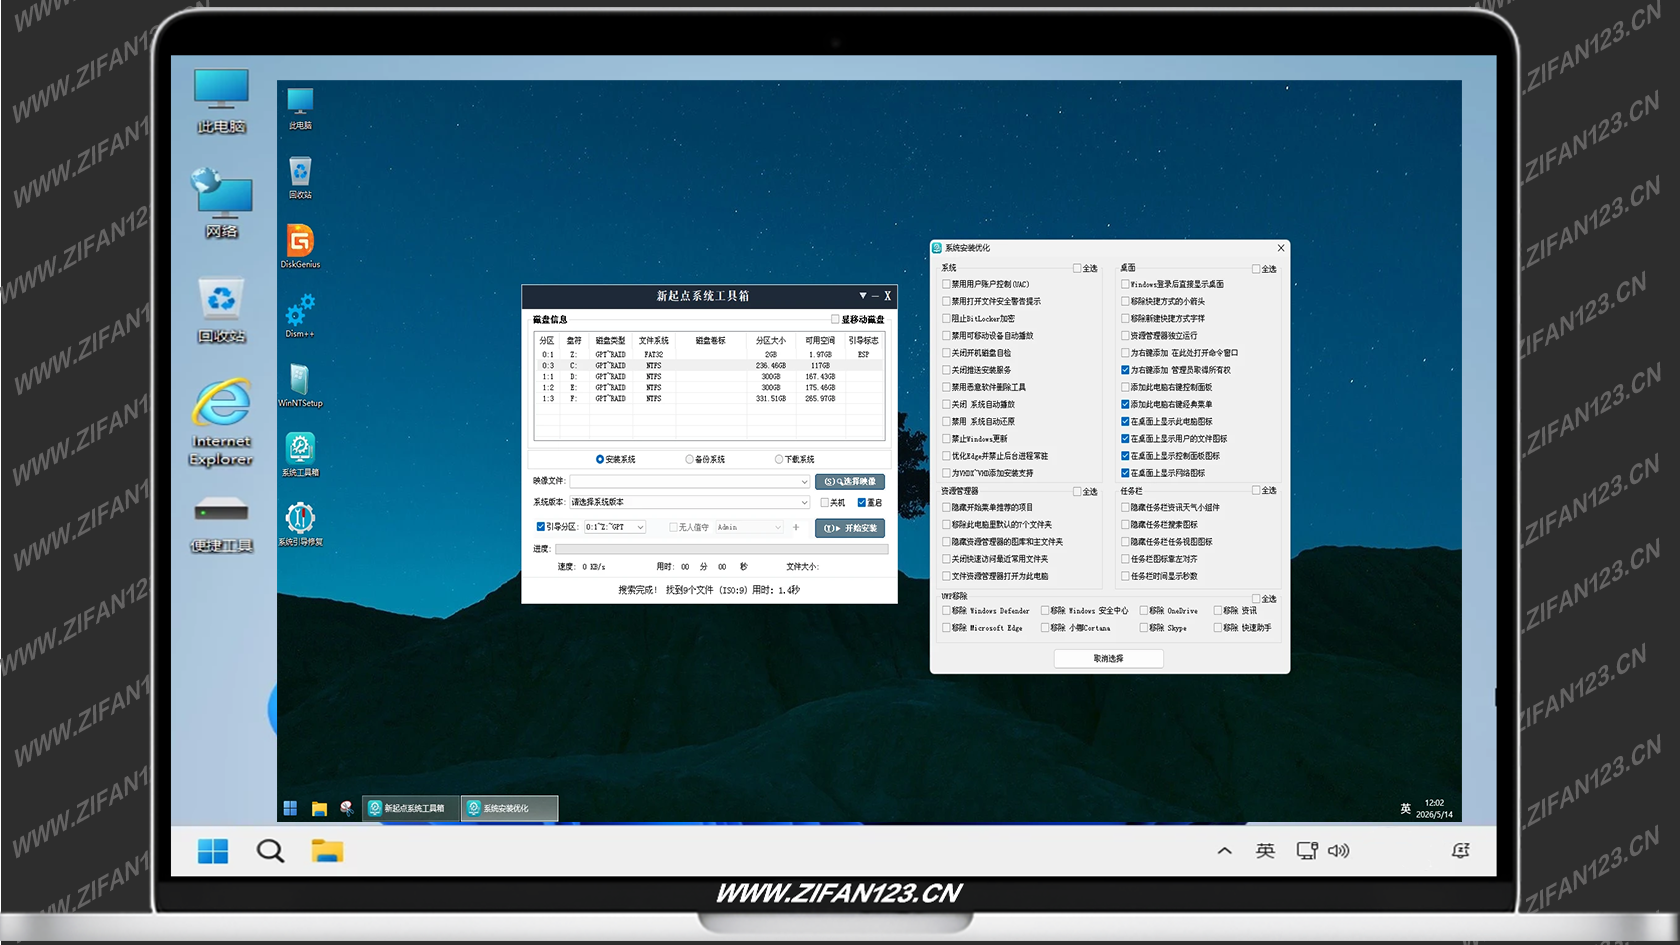The height and width of the screenshot is (945, 1680).
Task: Open the large 网络 desktop icon
Action: click(x=221, y=204)
